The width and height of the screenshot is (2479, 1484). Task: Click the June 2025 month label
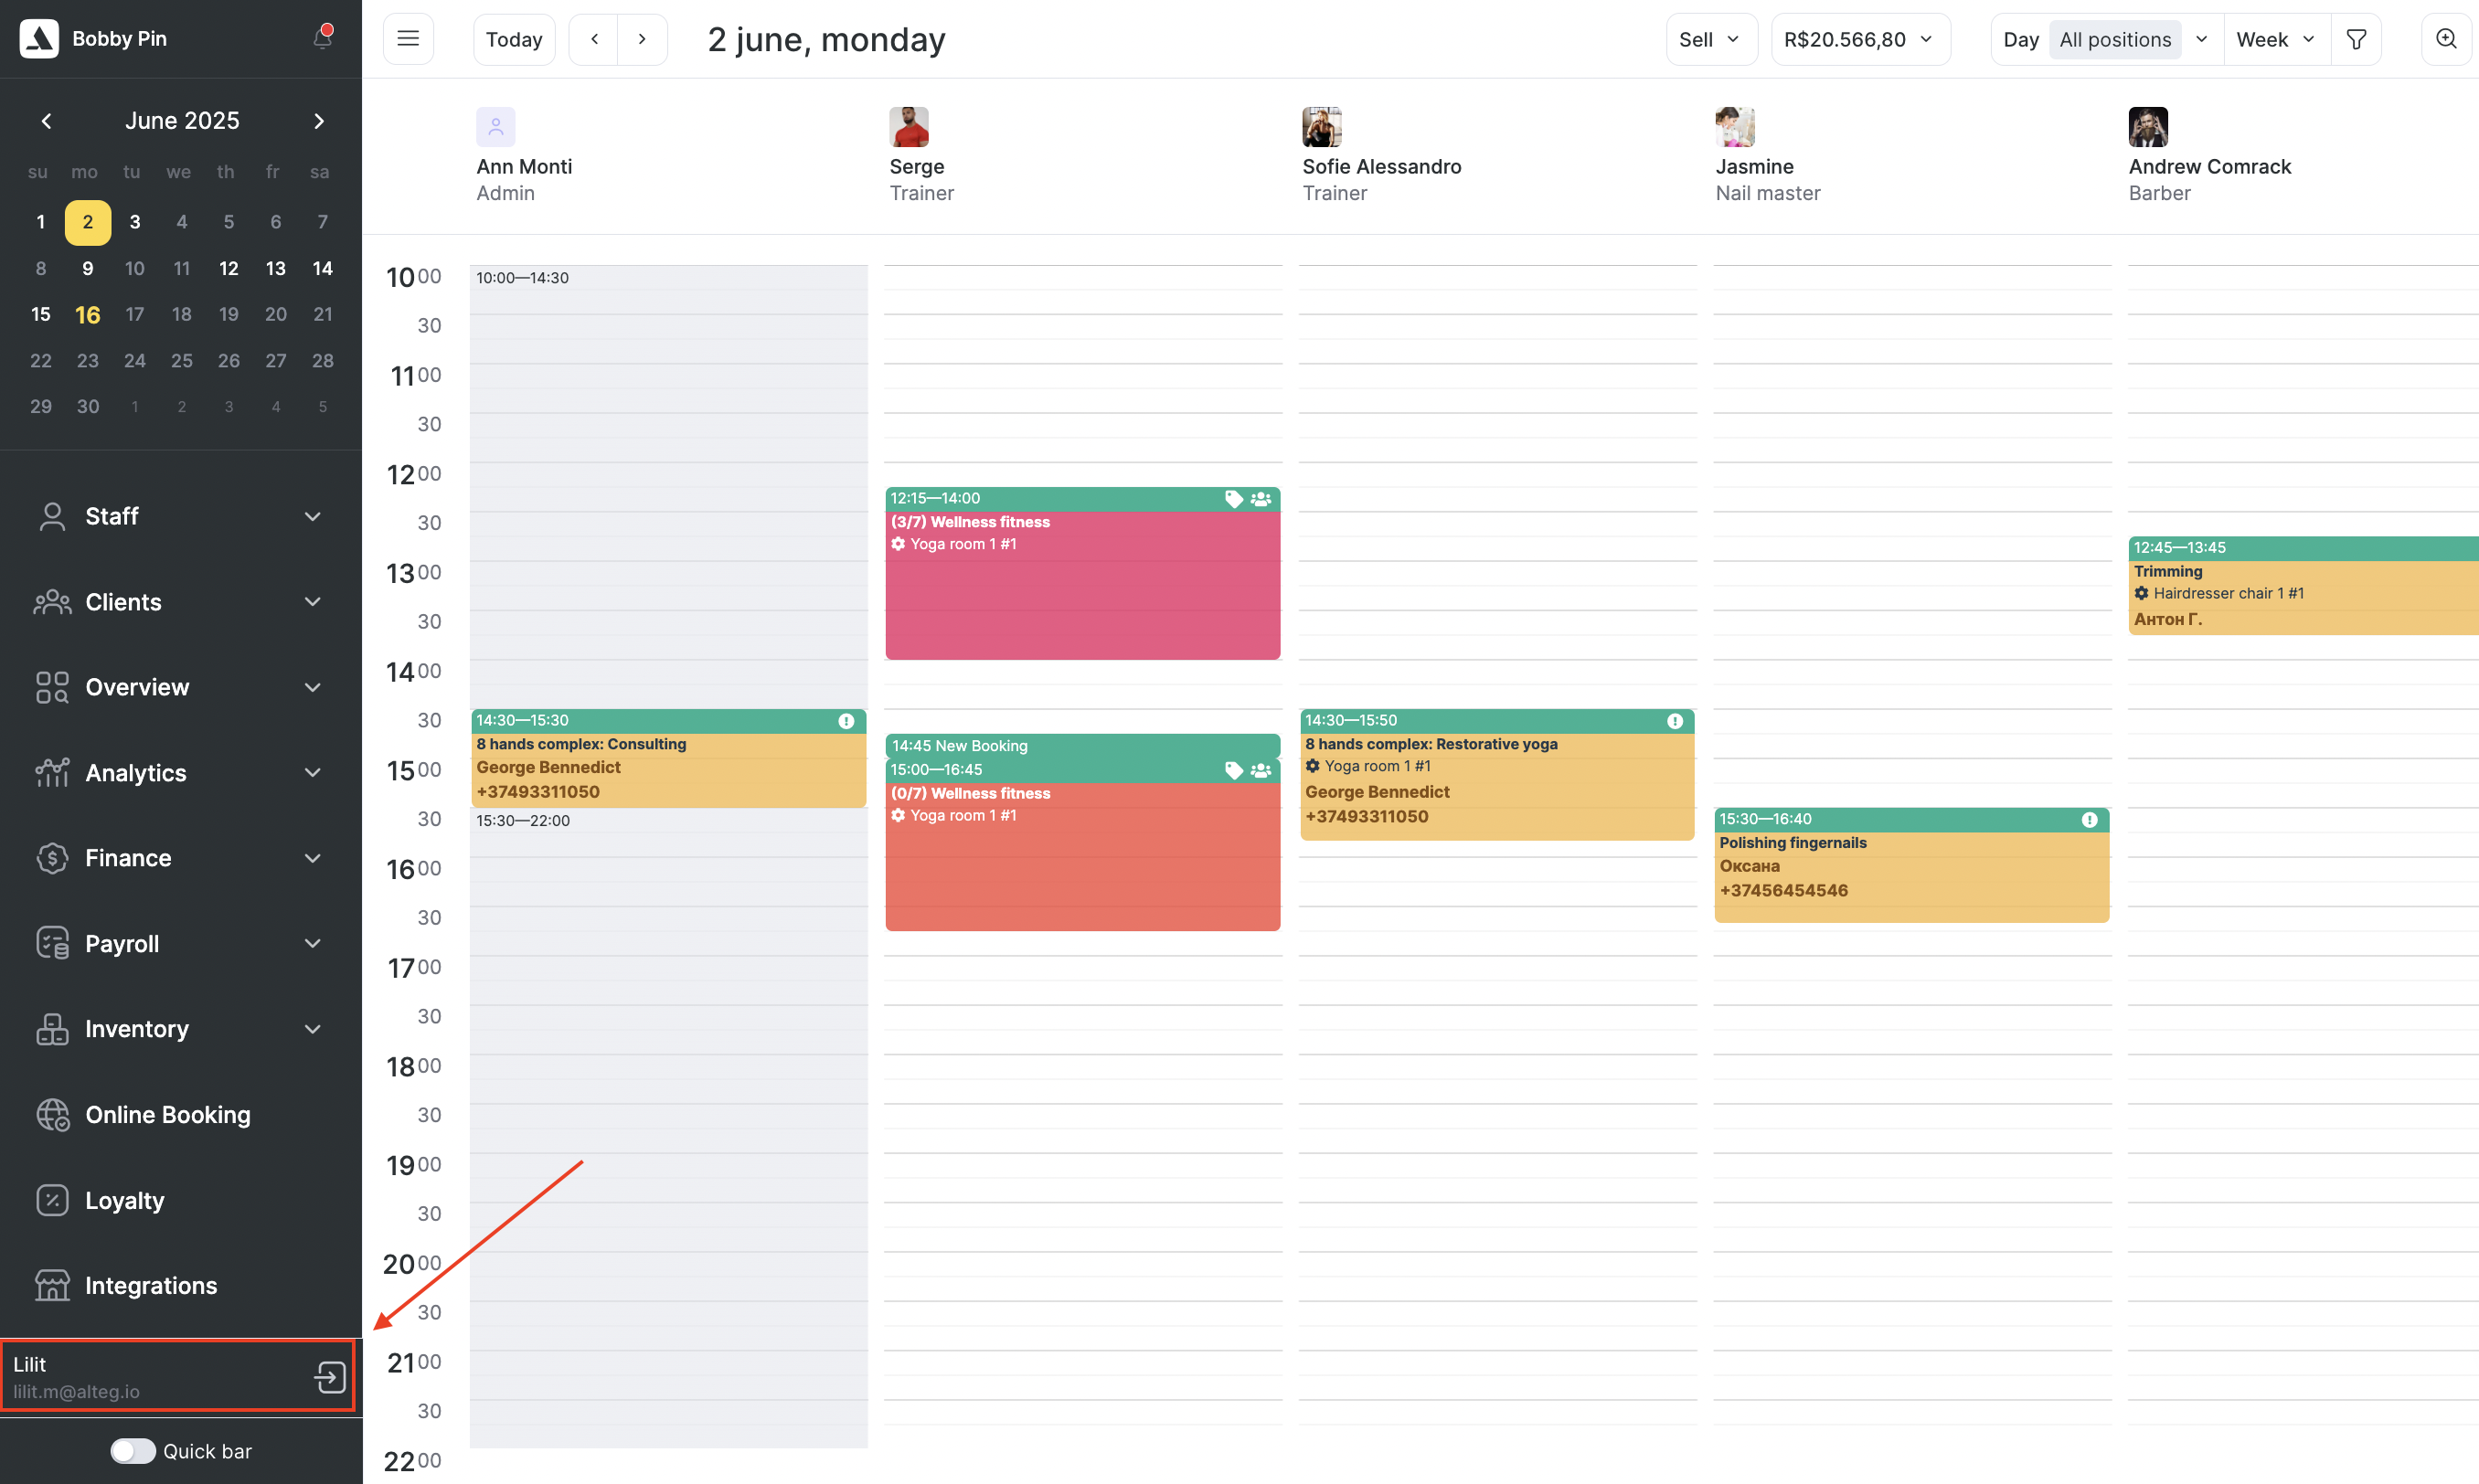point(182,121)
